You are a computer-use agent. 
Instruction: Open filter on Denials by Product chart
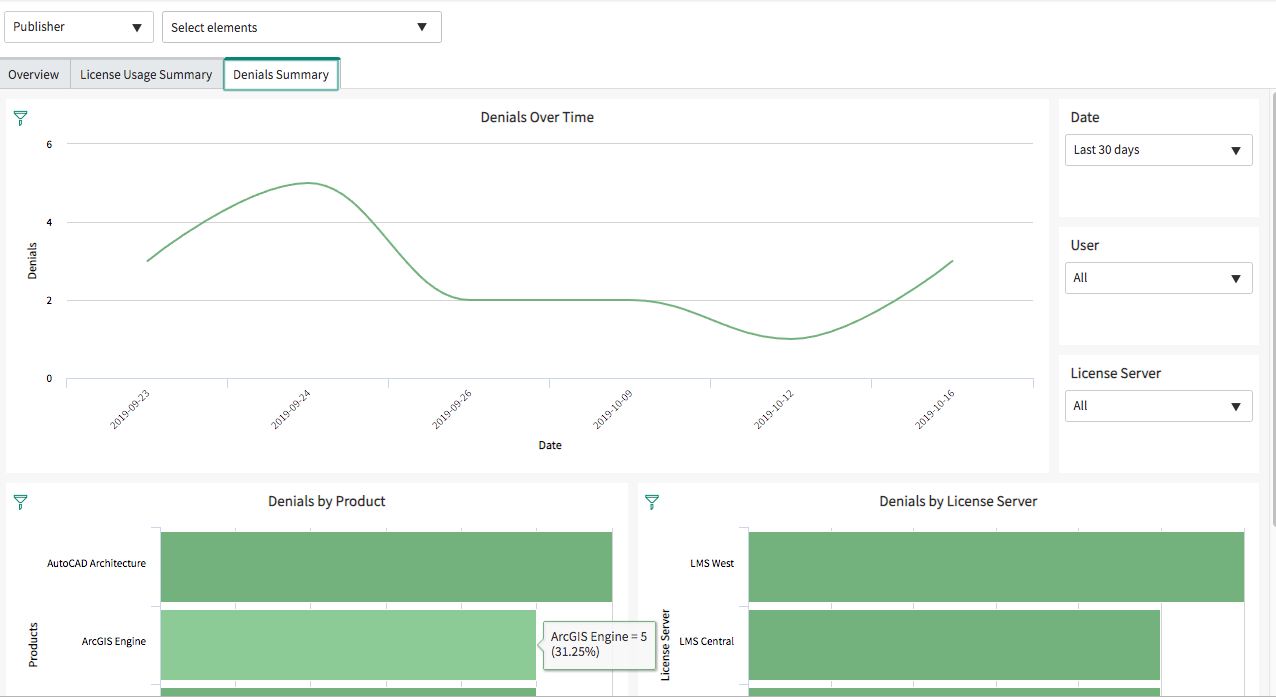[20, 502]
